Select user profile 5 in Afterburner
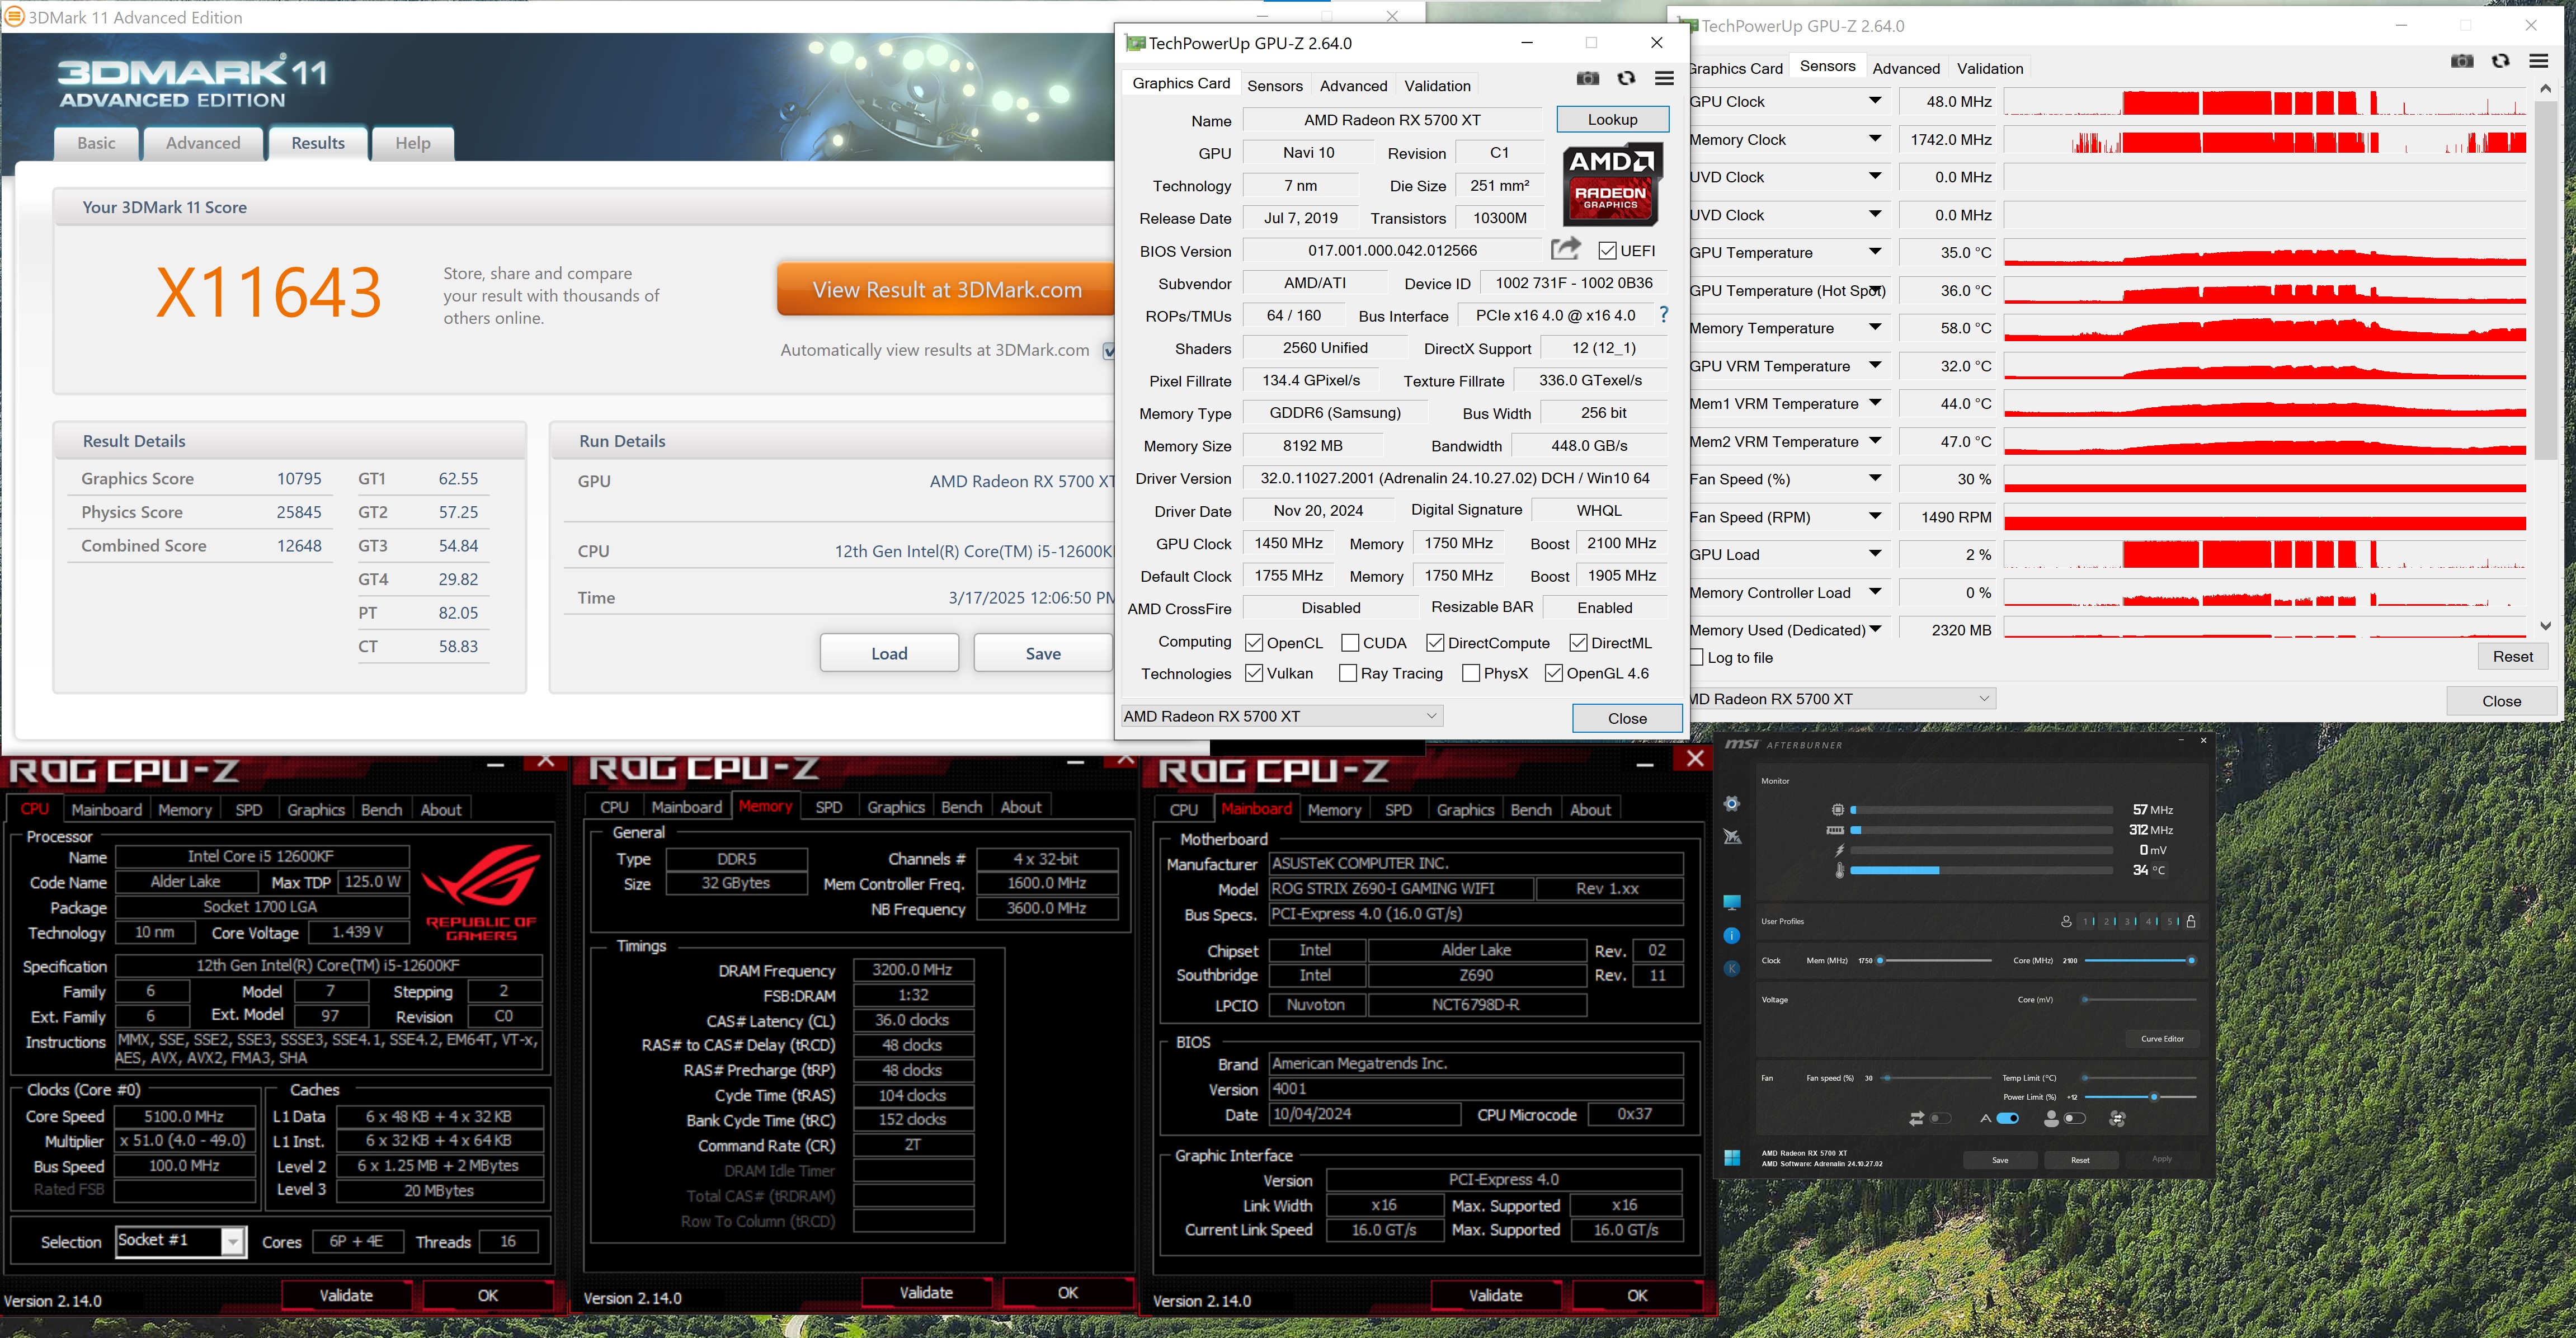This screenshot has width=2576, height=1338. click(x=2170, y=922)
